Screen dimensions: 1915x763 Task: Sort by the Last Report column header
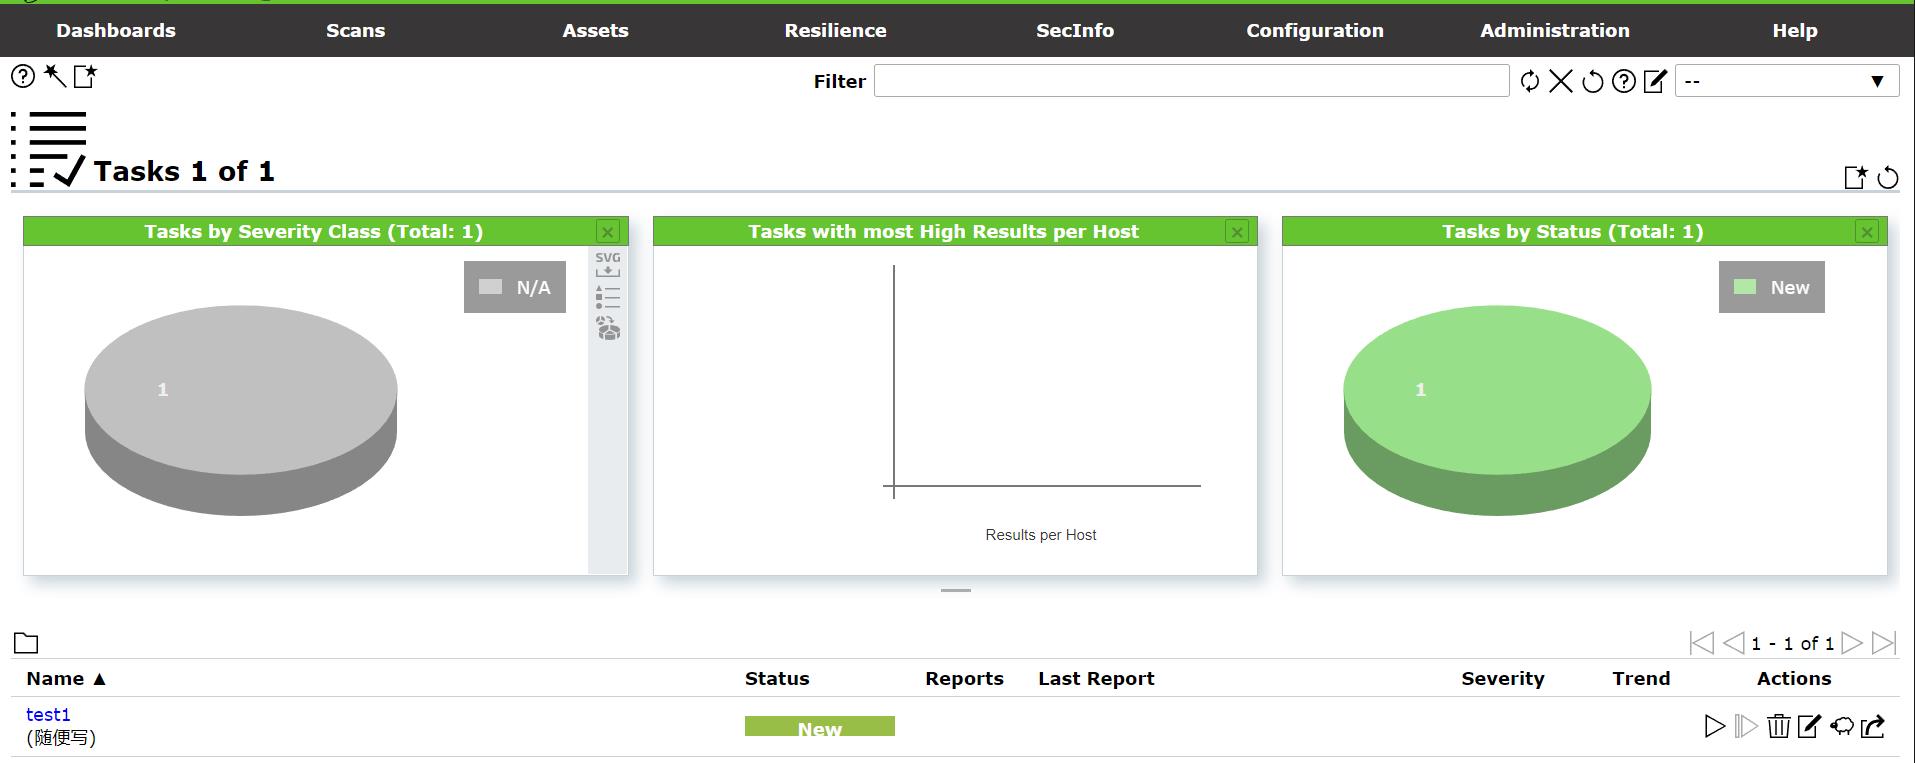(x=1096, y=678)
